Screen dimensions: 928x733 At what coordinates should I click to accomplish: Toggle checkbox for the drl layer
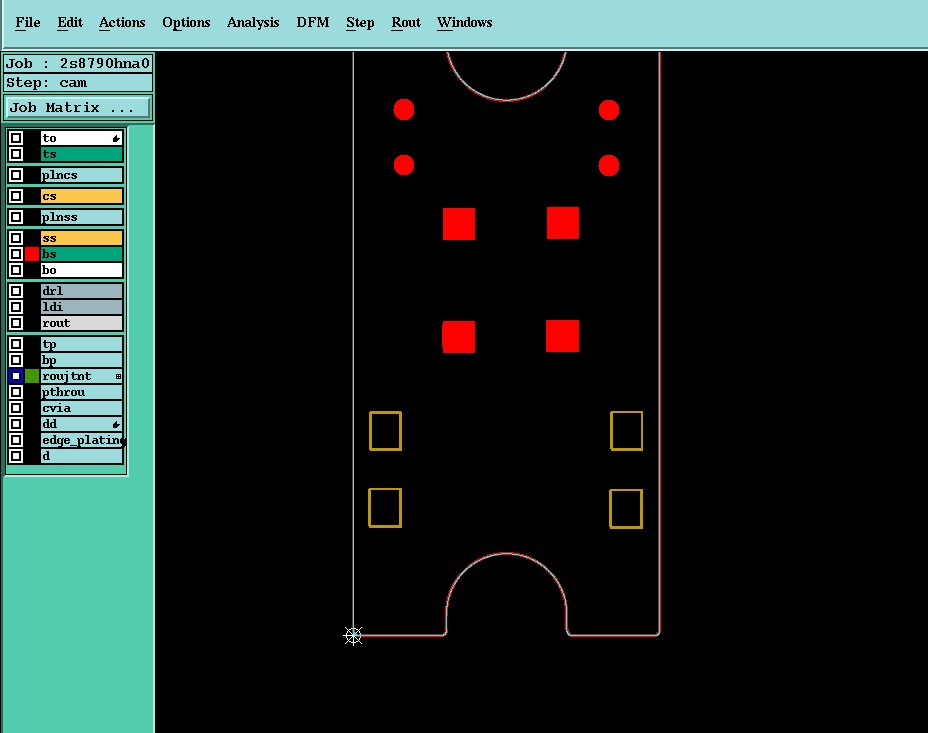[16, 290]
